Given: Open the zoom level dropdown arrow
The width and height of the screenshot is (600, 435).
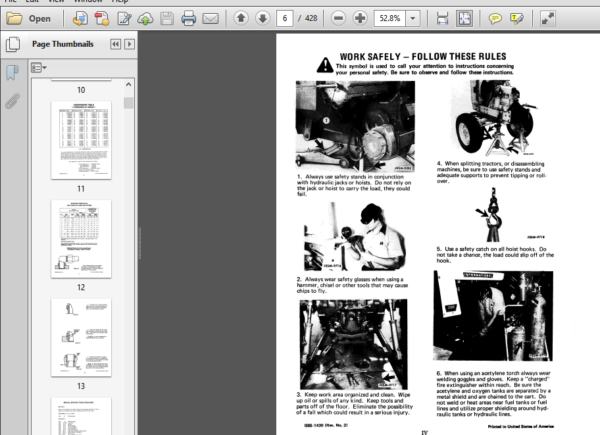Looking at the screenshot, I should pos(413,18).
